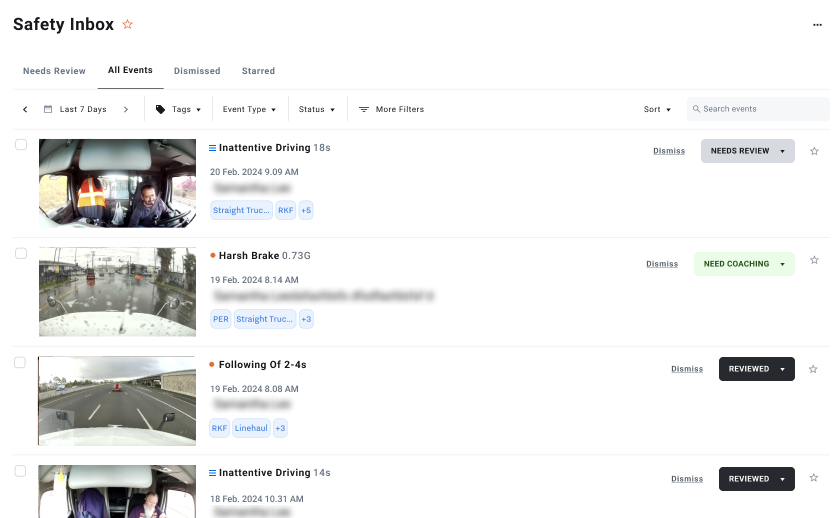
Task: Select checkbox for Harsh Brake event
Action: (x=21, y=253)
